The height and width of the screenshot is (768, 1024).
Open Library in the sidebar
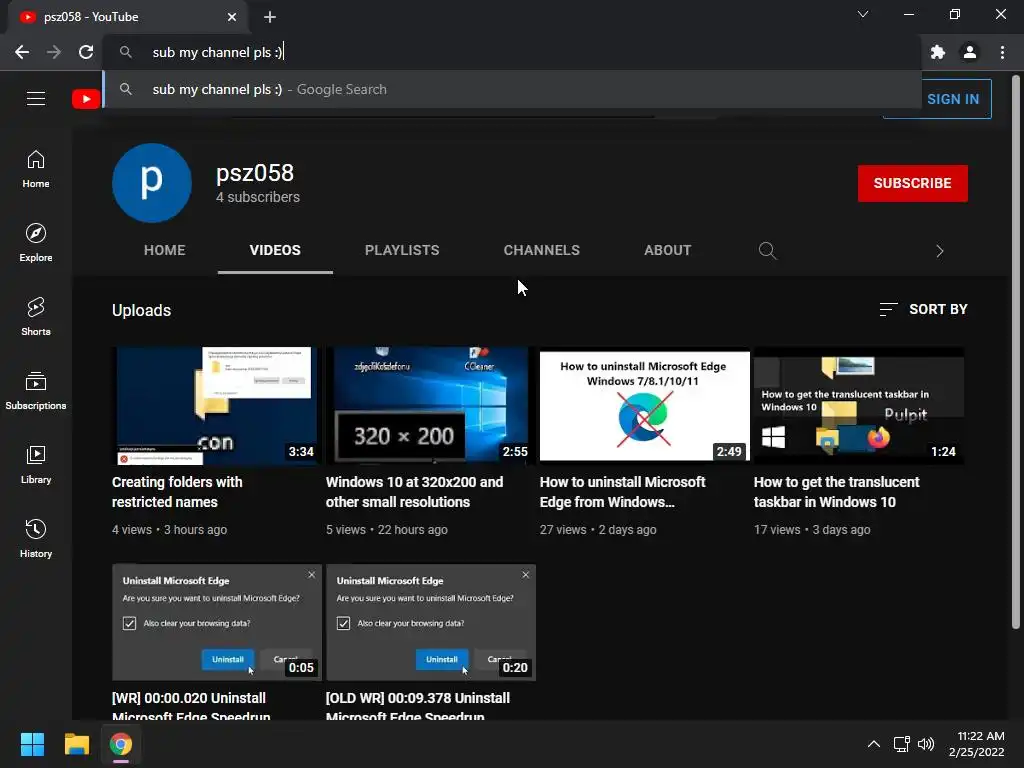coord(36,465)
